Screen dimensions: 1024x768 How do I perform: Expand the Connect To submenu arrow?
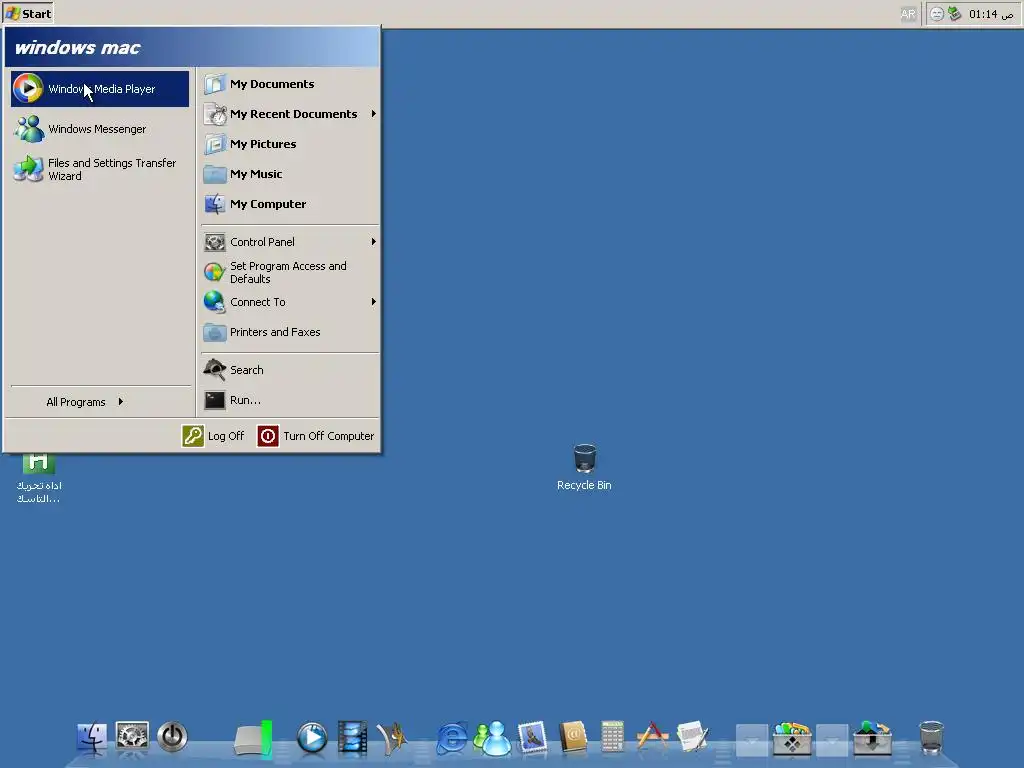tap(374, 302)
